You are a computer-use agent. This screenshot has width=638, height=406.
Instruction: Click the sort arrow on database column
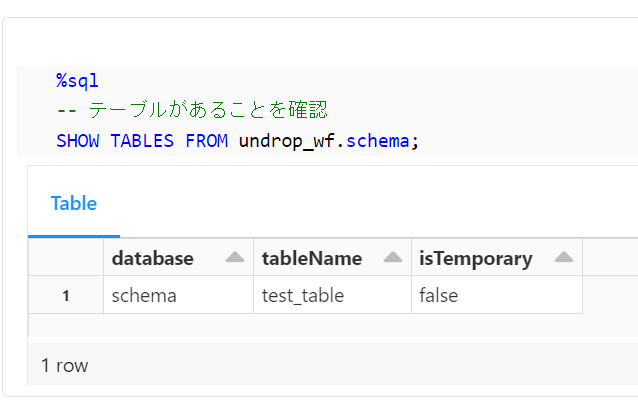click(235, 258)
